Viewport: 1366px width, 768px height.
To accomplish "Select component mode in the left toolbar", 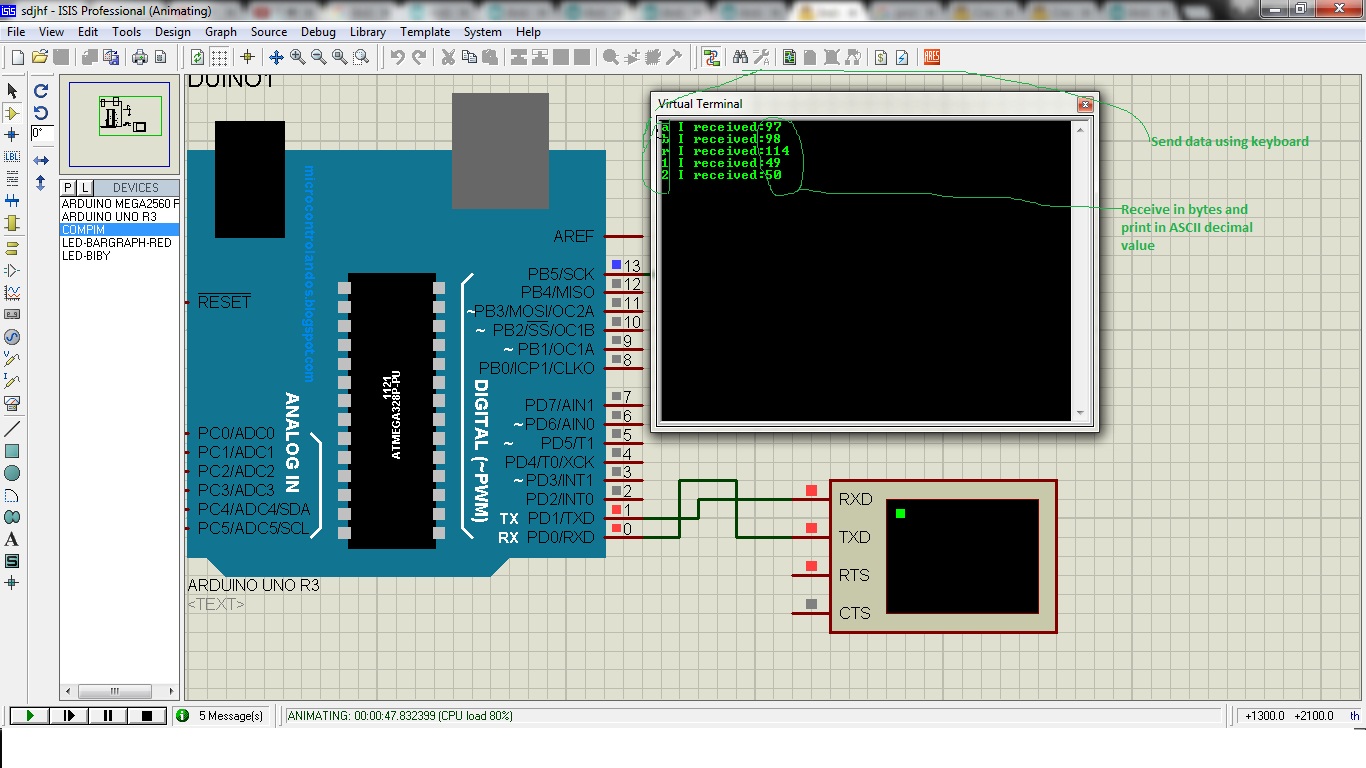I will click(12, 111).
